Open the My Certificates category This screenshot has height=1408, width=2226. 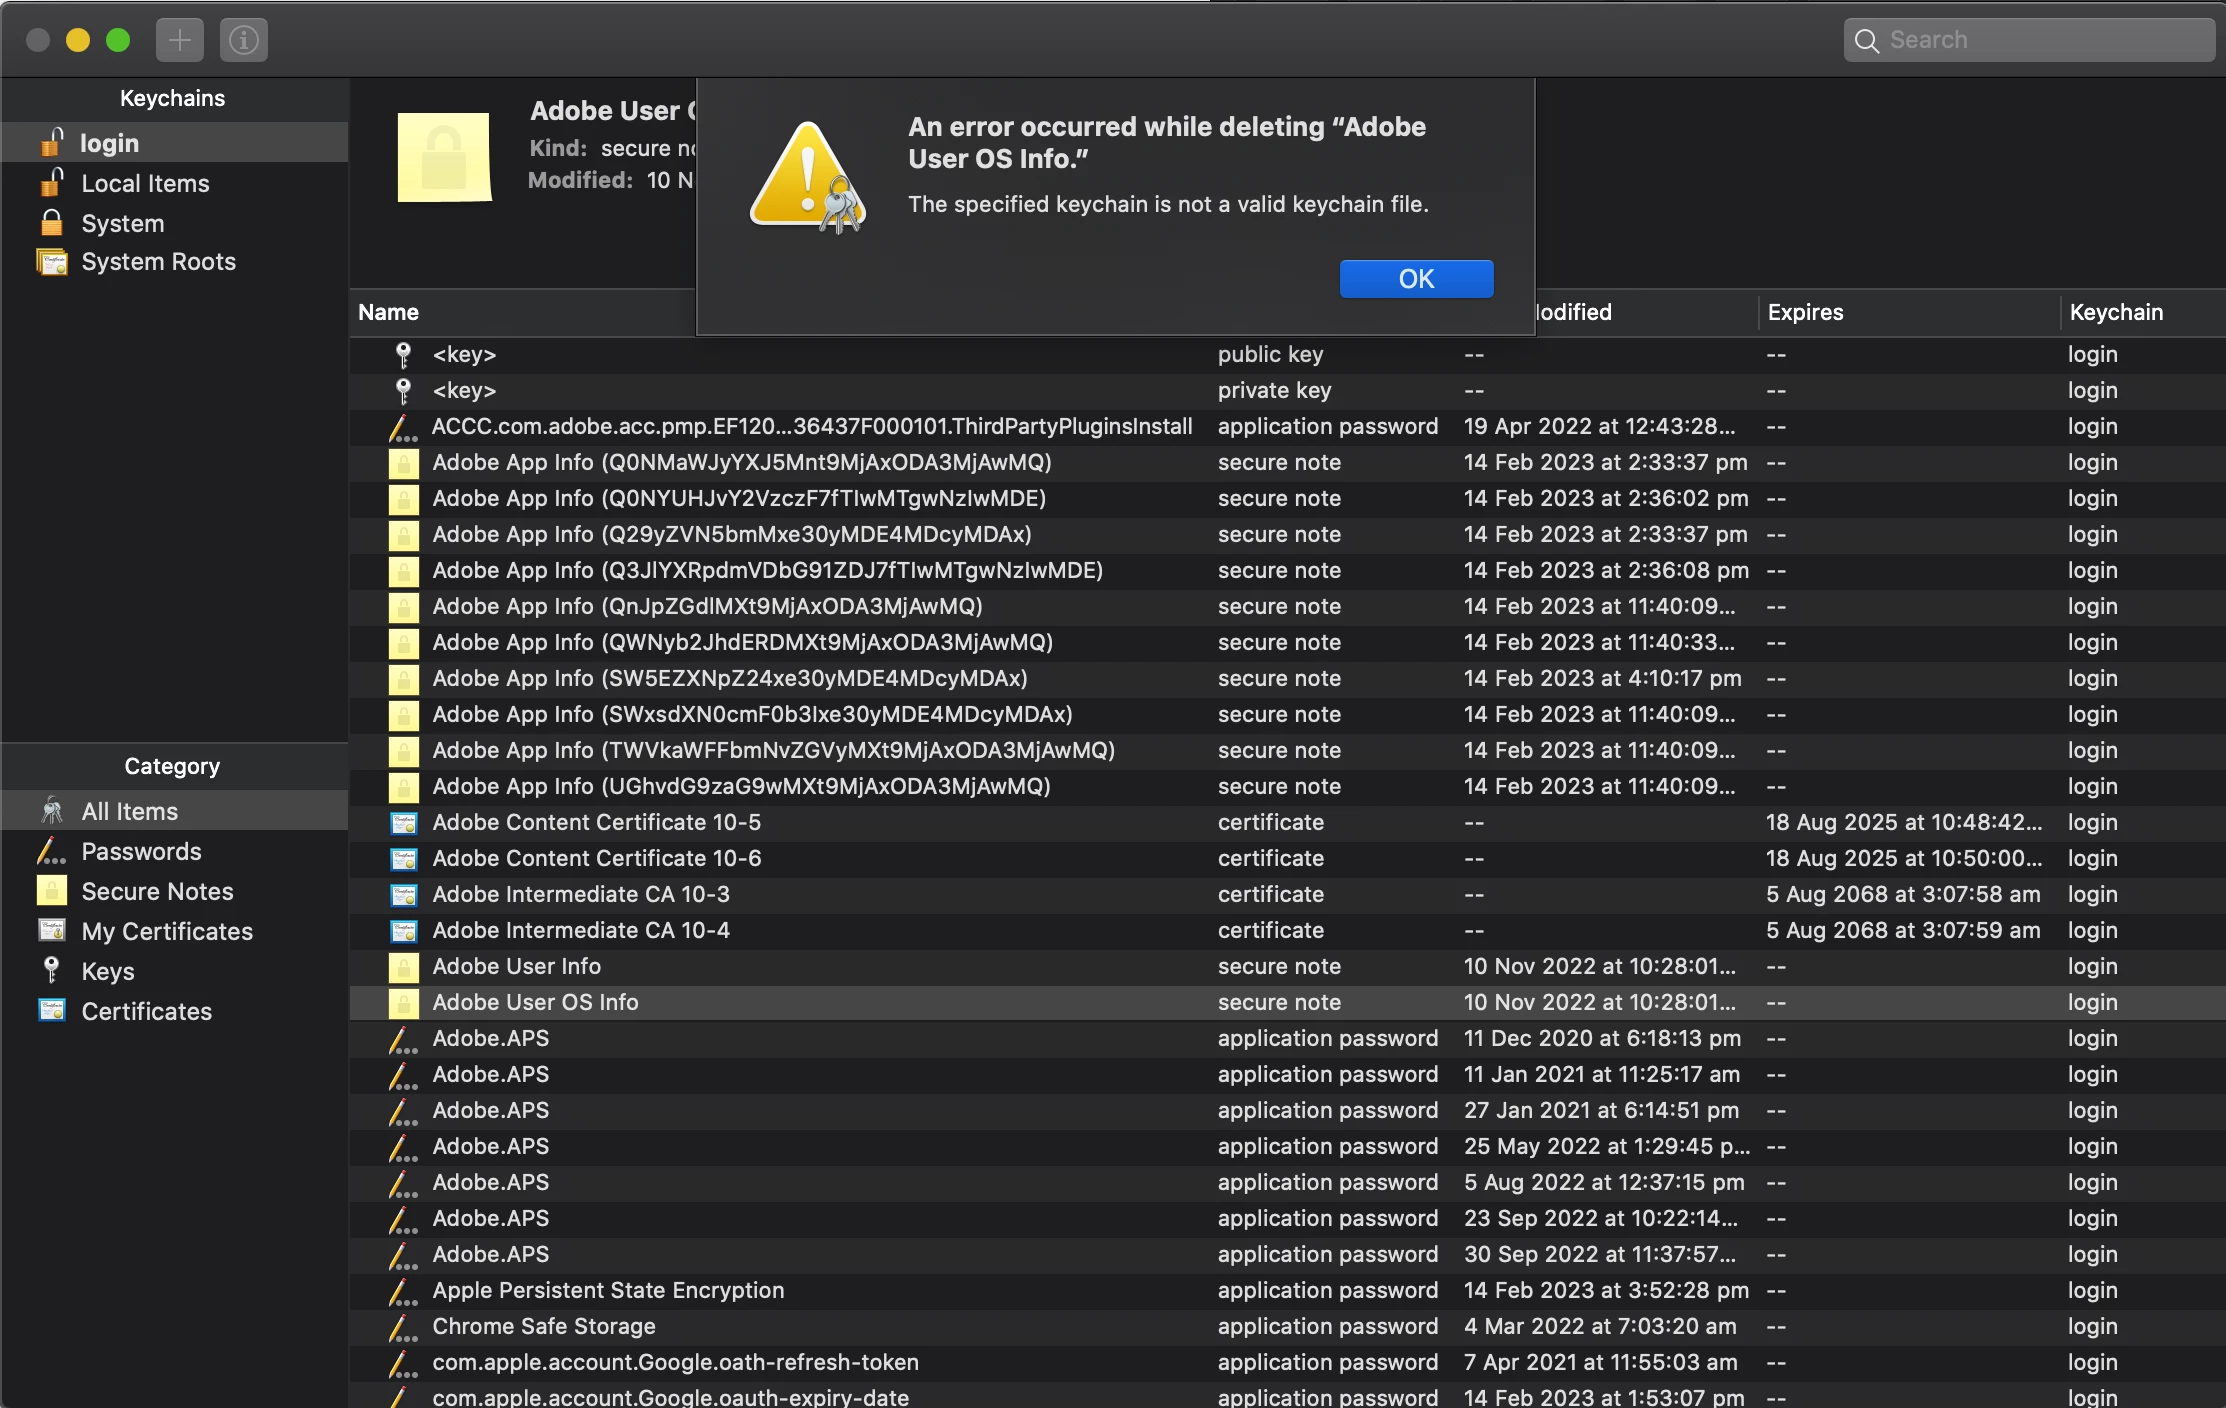(167, 932)
